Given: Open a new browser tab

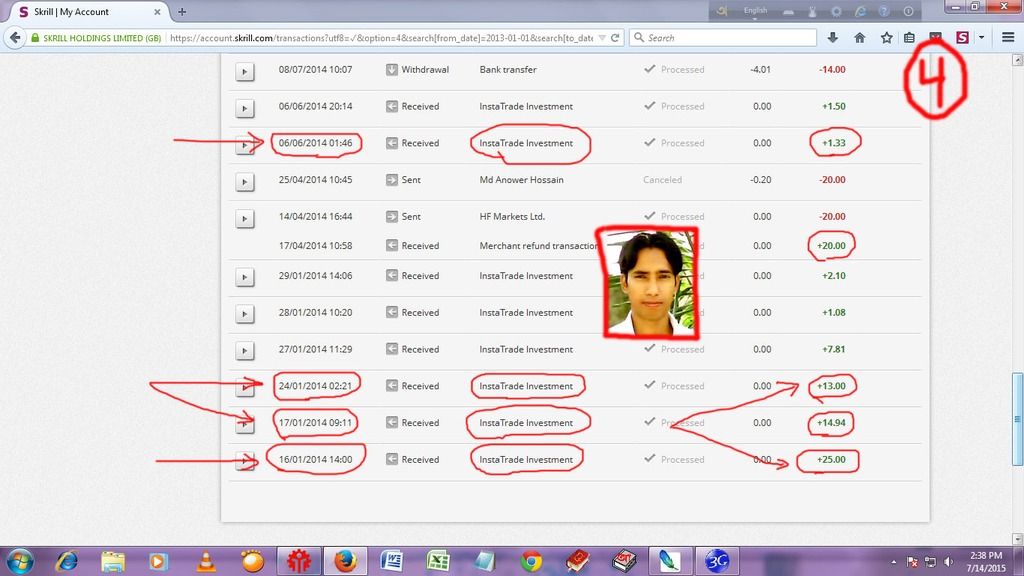Looking at the screenshot, I should [x=182, y=12].
